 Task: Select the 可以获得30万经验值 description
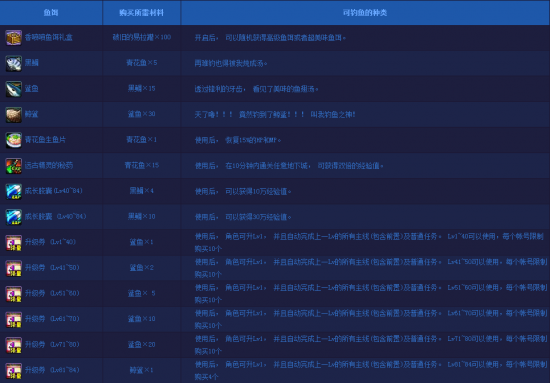243,217
